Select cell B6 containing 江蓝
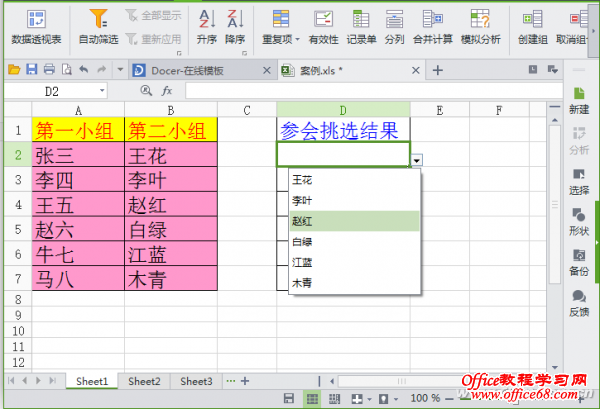 click(x=171, y=254)
